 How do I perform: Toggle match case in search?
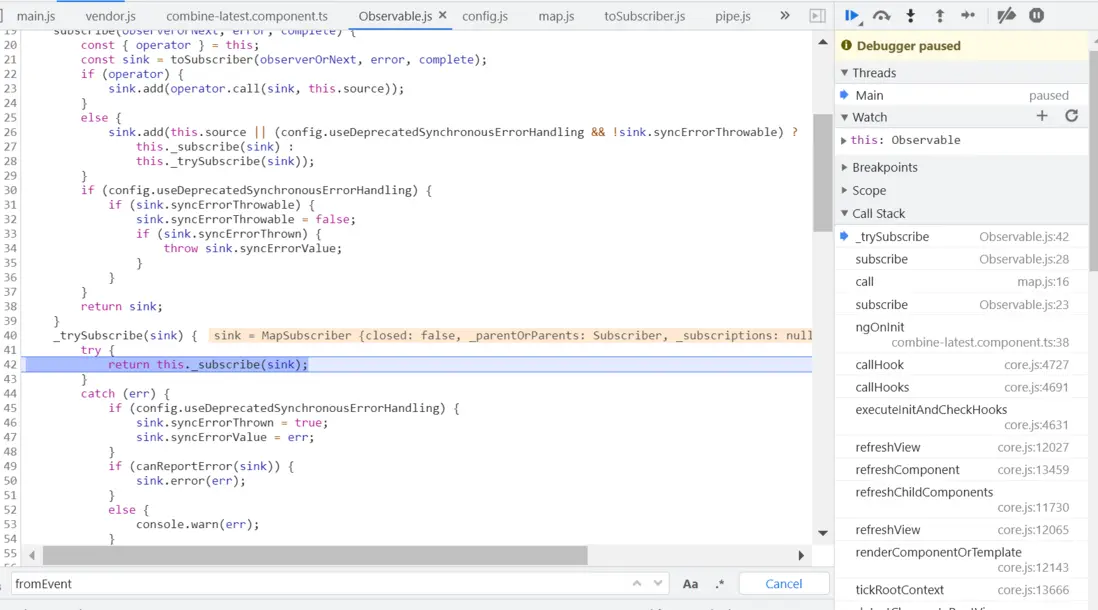point(690,584)
